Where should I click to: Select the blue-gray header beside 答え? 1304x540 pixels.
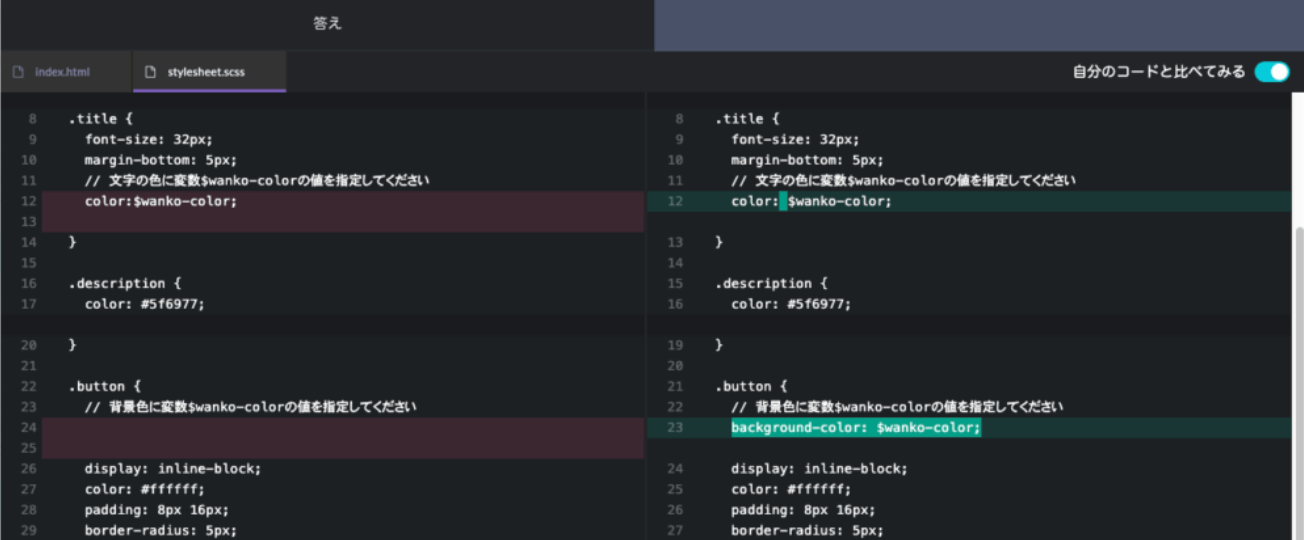(x=979, y=24)
